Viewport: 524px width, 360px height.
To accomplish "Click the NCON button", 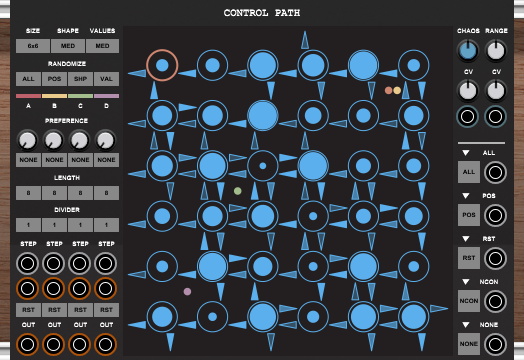I will pyautogui.click(x=469, y=301).
